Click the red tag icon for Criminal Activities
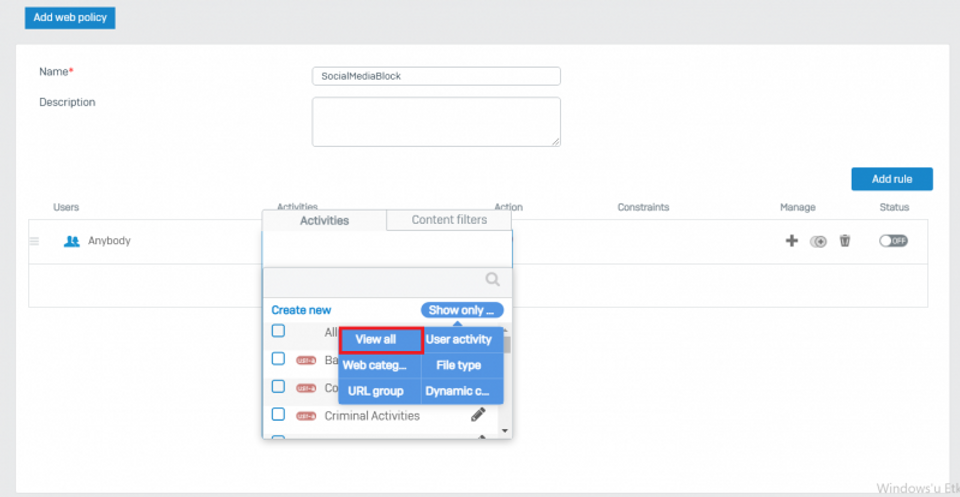 306,415
